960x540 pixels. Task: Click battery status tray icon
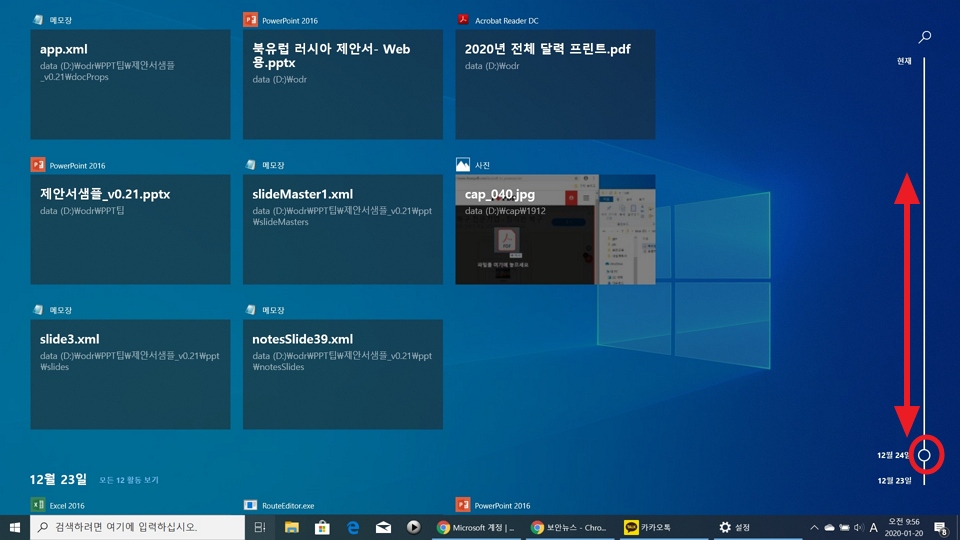click(844, 527)
